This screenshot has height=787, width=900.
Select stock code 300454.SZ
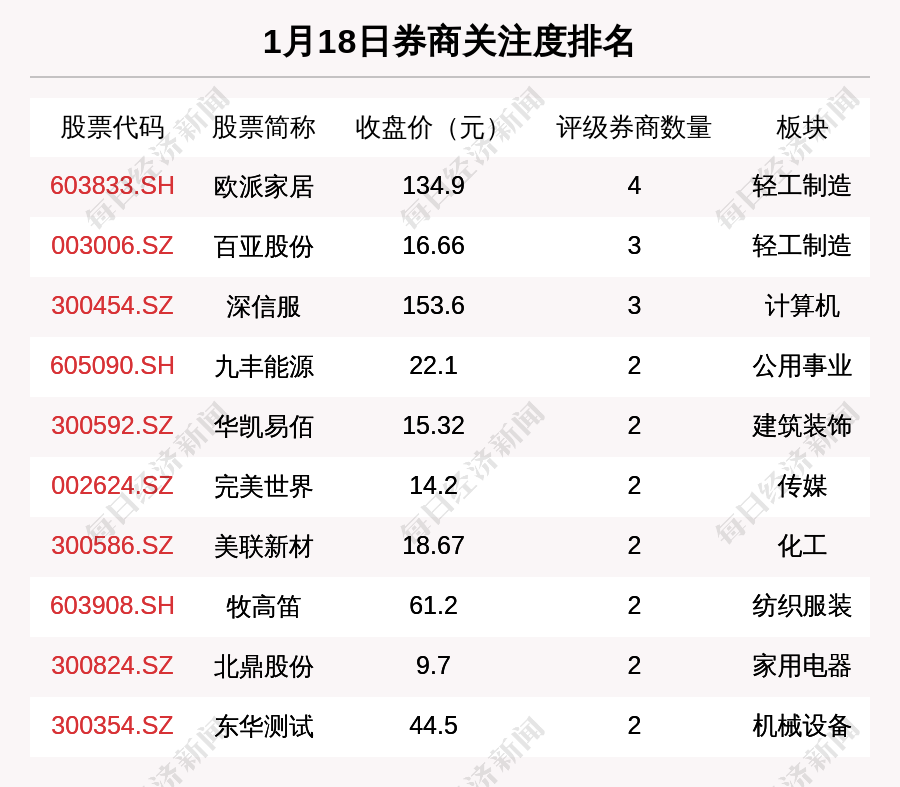[112, 305]
